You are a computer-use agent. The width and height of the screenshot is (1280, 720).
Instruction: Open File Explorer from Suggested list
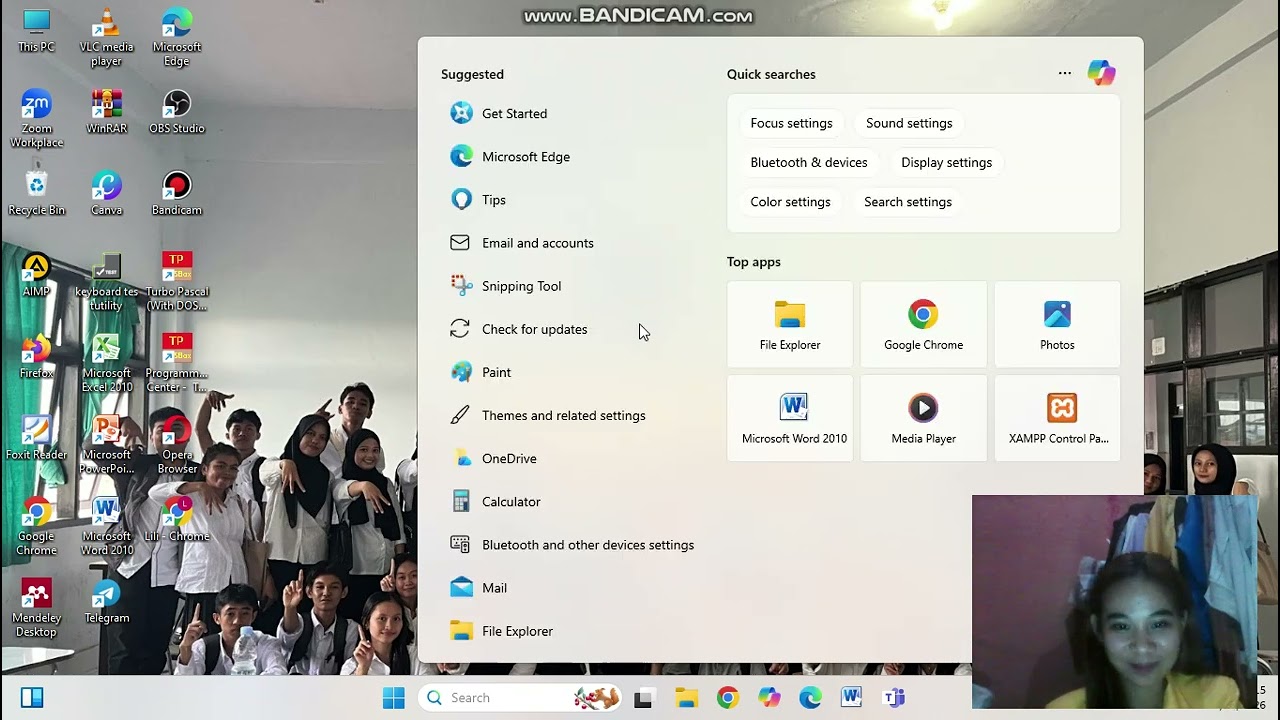(x=570, y=631)
